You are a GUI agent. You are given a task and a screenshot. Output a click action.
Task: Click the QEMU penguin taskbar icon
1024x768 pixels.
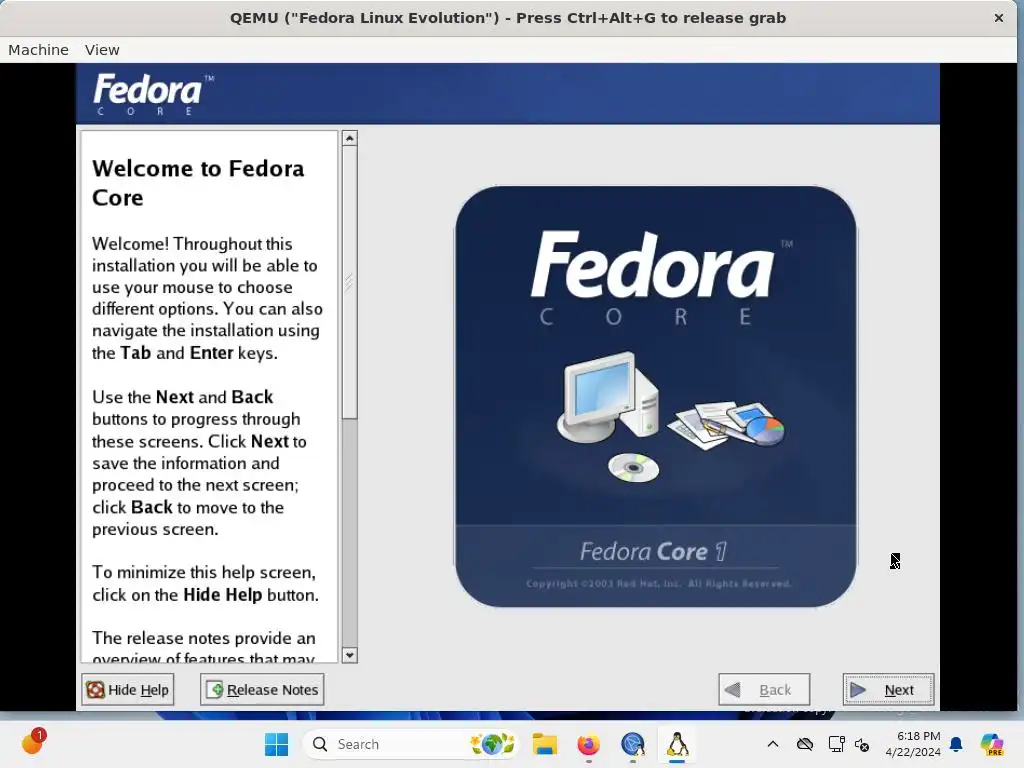[677, 744]
